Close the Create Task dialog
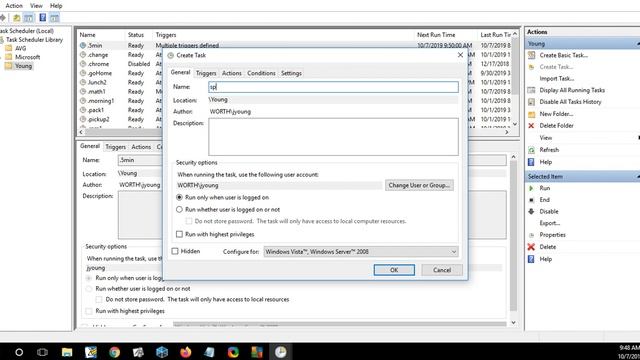Image resolution: width=640 pixels, height=360 pixels. click(460, 55)
